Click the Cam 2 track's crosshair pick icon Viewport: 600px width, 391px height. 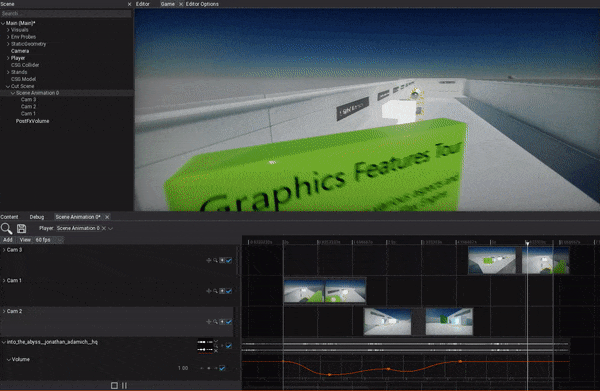(209, 322)
